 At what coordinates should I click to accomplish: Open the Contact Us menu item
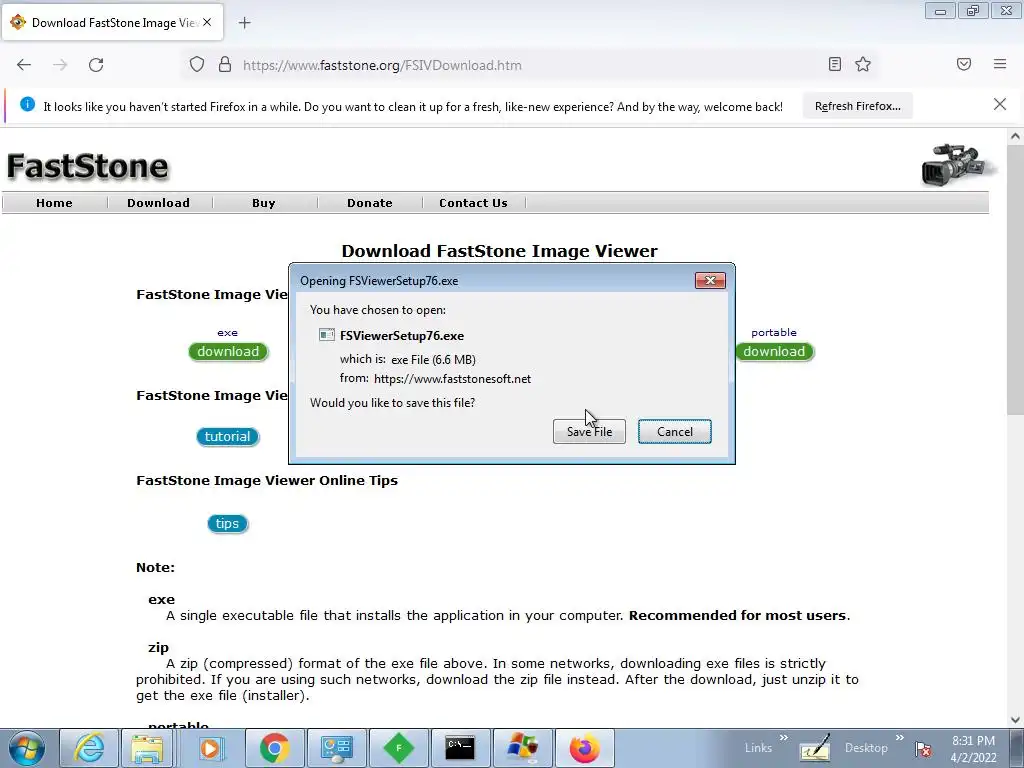(x=473, y=203)
